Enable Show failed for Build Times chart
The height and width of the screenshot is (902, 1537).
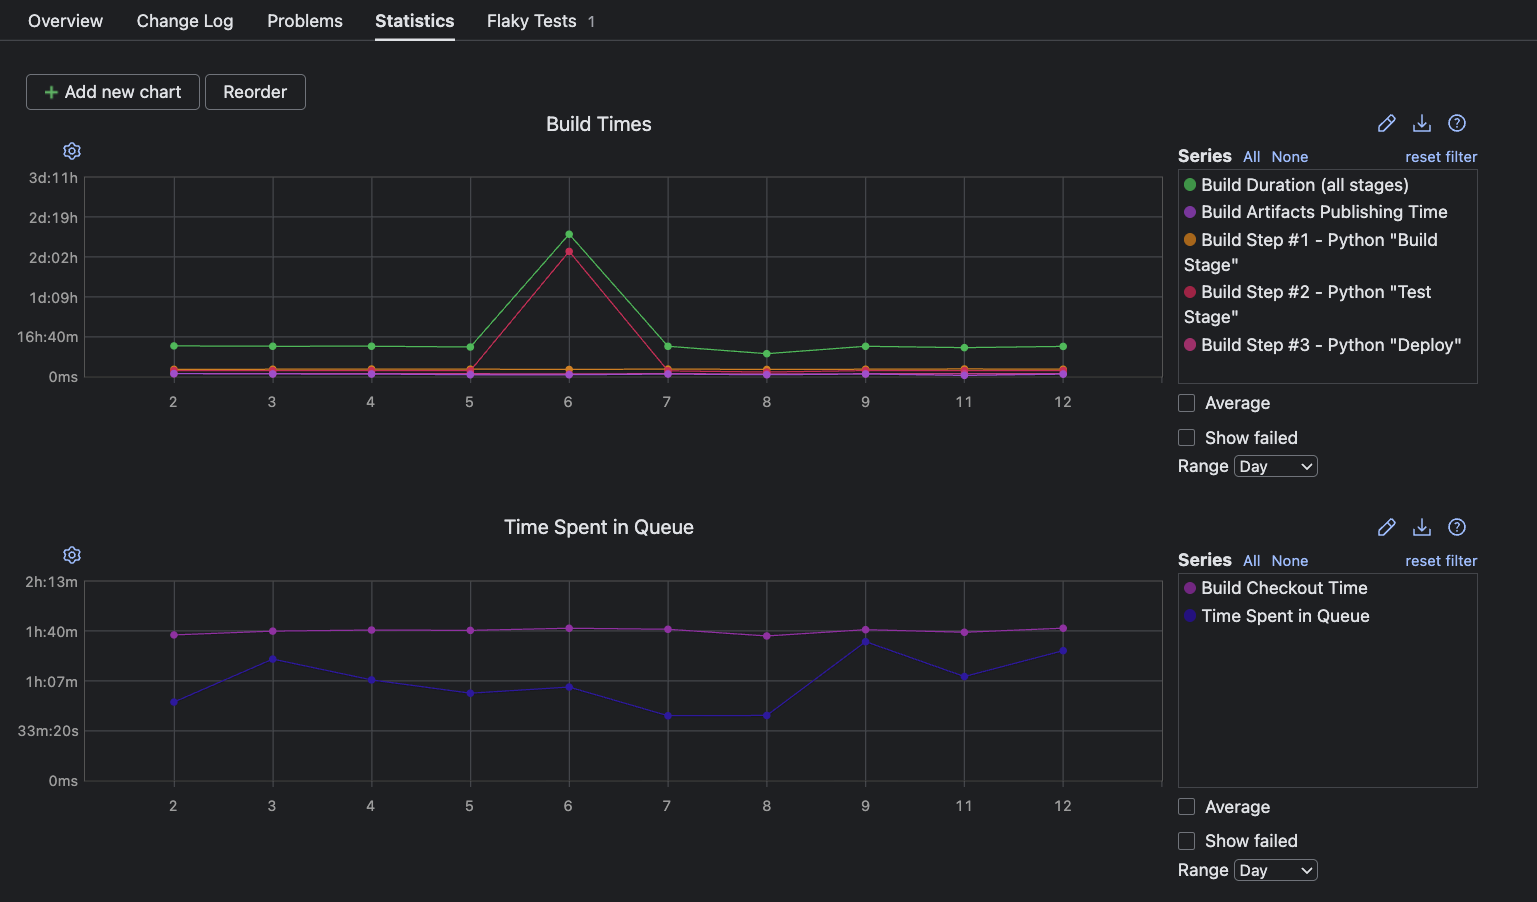coord(1187,438)
